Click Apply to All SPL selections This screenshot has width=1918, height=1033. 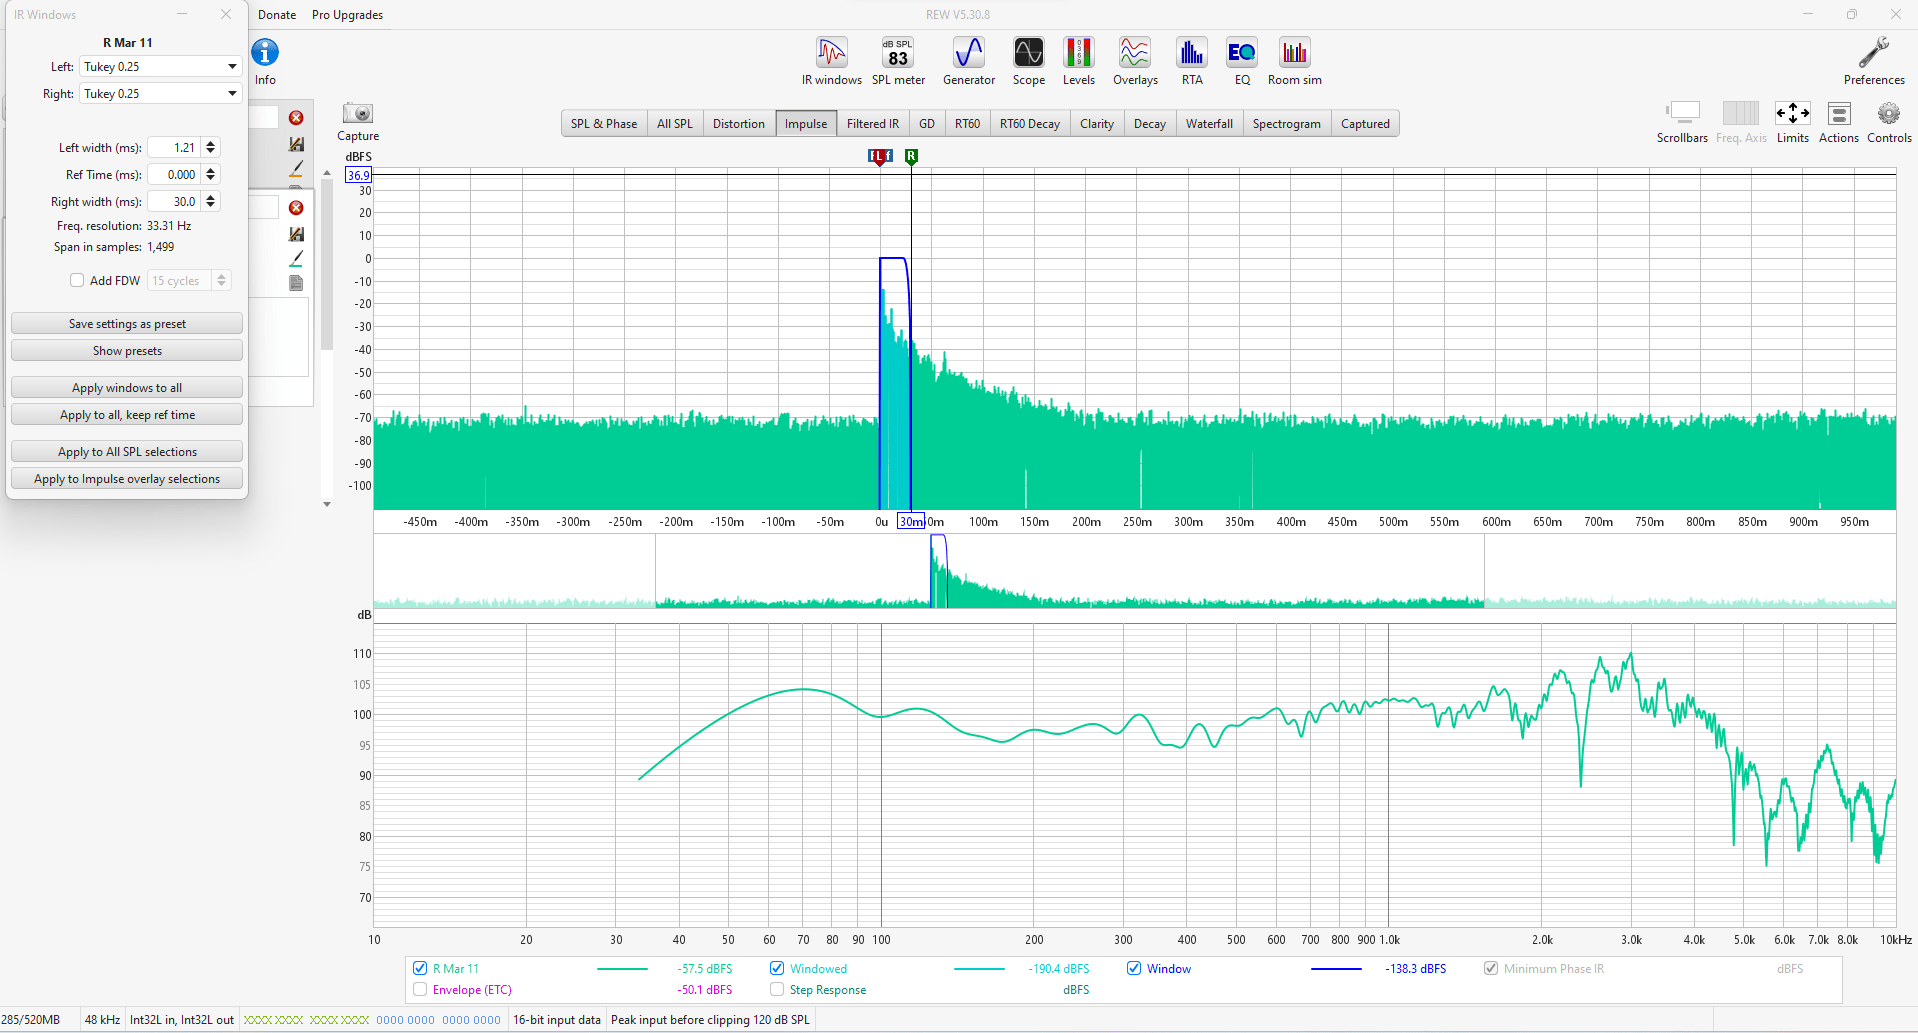(x=127, y=452)
